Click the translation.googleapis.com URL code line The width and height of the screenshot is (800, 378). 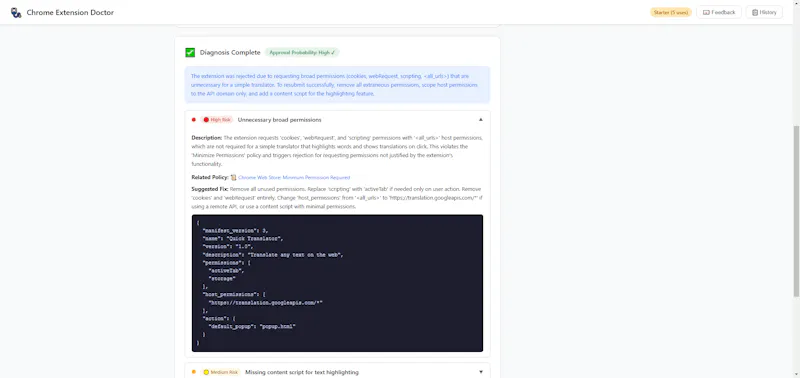point(265,303)
